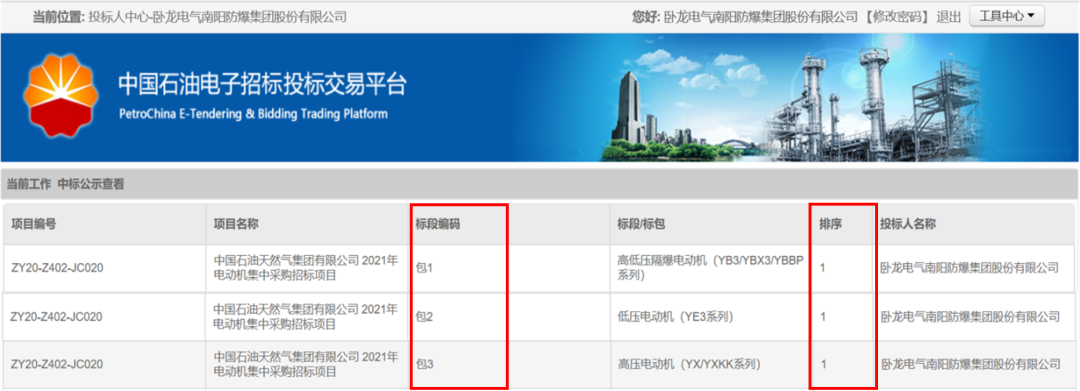This screenshot has height=391, width=1080.
Task: Click the 标段编码 column header
Action: point(437,224)
